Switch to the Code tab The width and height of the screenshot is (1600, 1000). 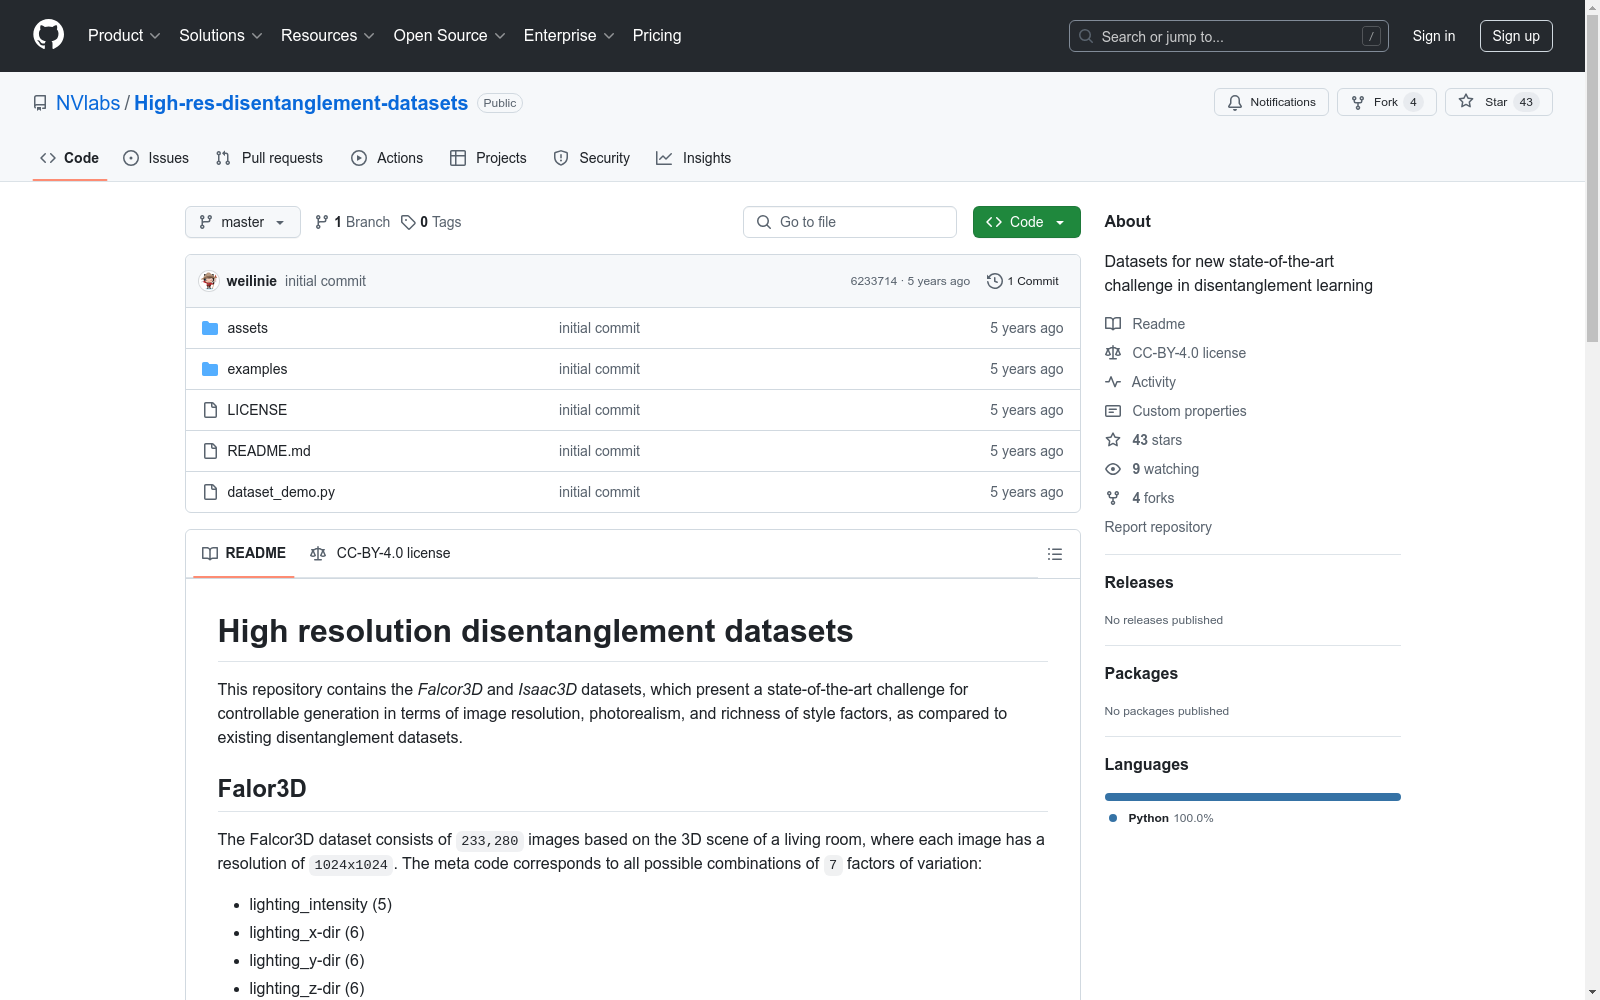tap(70, 158)
